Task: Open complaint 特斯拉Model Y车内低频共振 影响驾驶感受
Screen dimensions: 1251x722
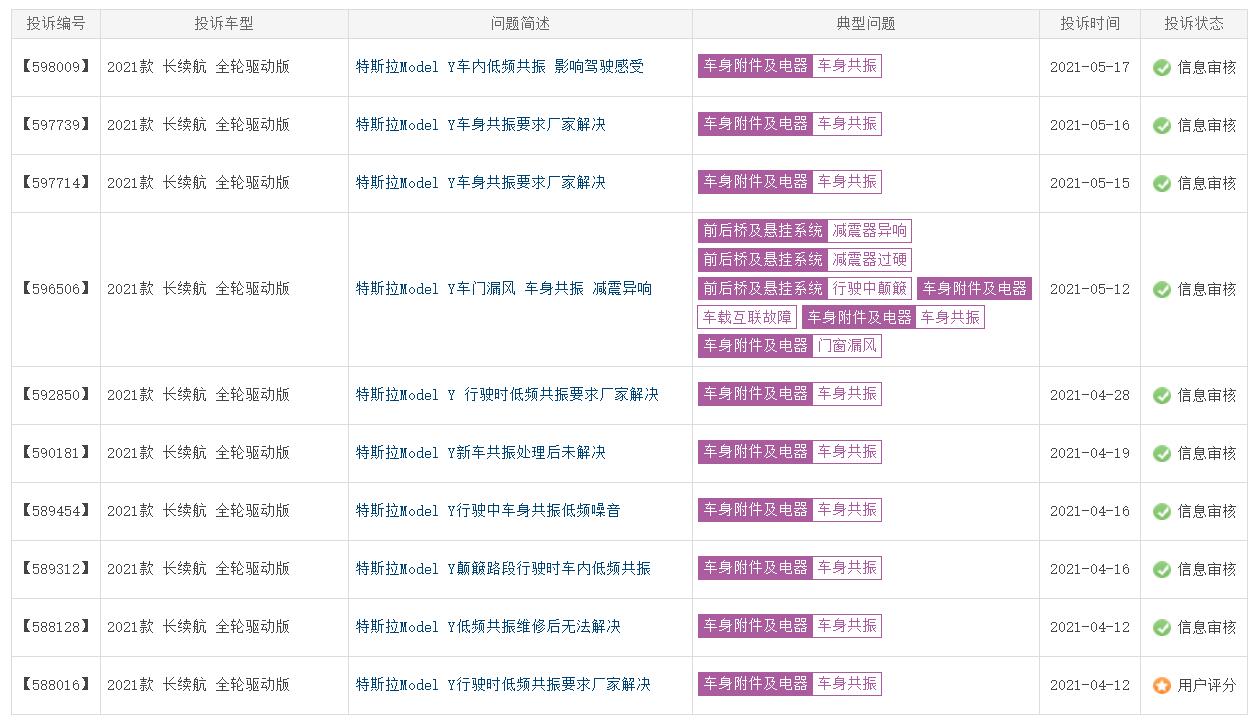Action: pyautogui.click(x=499, y=67)
